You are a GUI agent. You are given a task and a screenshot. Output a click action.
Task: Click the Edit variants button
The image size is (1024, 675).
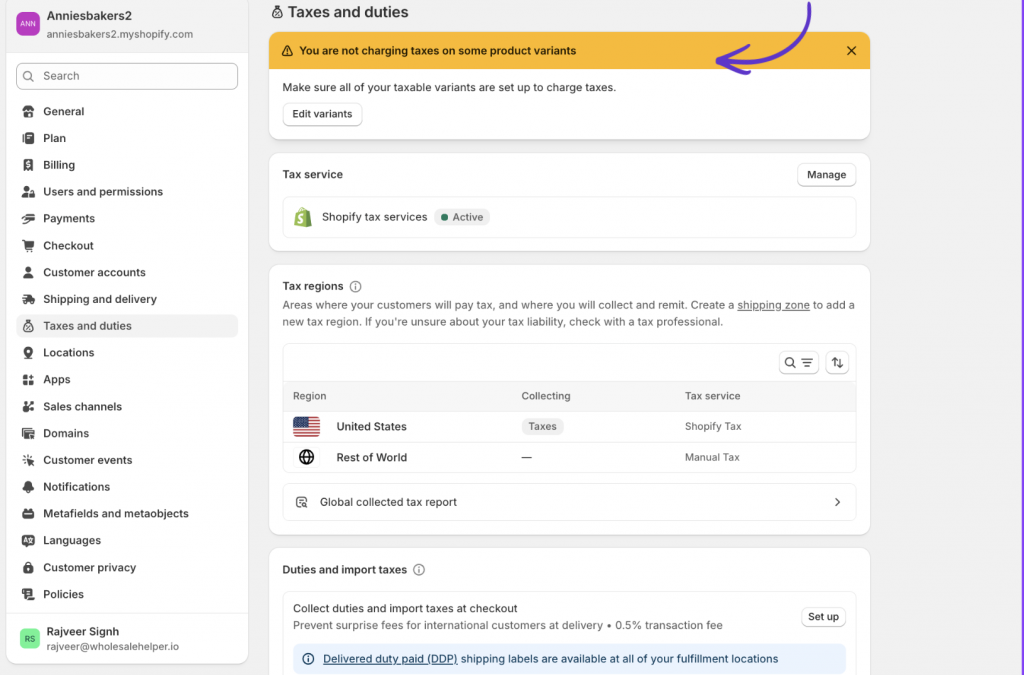pos(322,114)
